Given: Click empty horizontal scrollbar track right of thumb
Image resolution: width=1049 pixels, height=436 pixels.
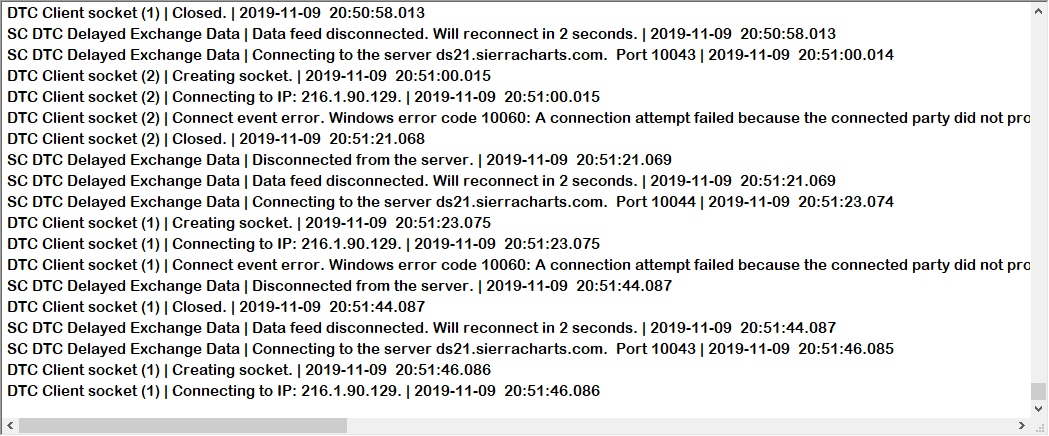Looking at the screenshot, I should [680, 425].
